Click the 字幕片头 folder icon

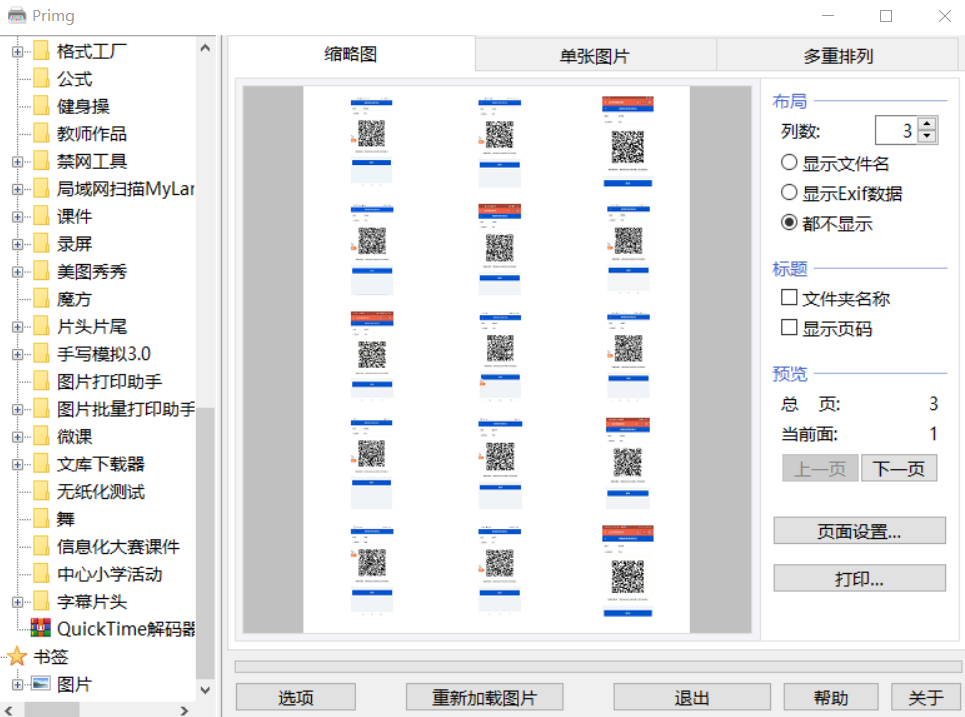[41, 601]
